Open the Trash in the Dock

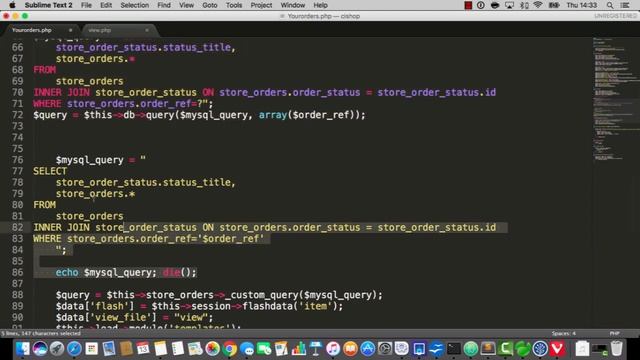click(x=617, y=349)
